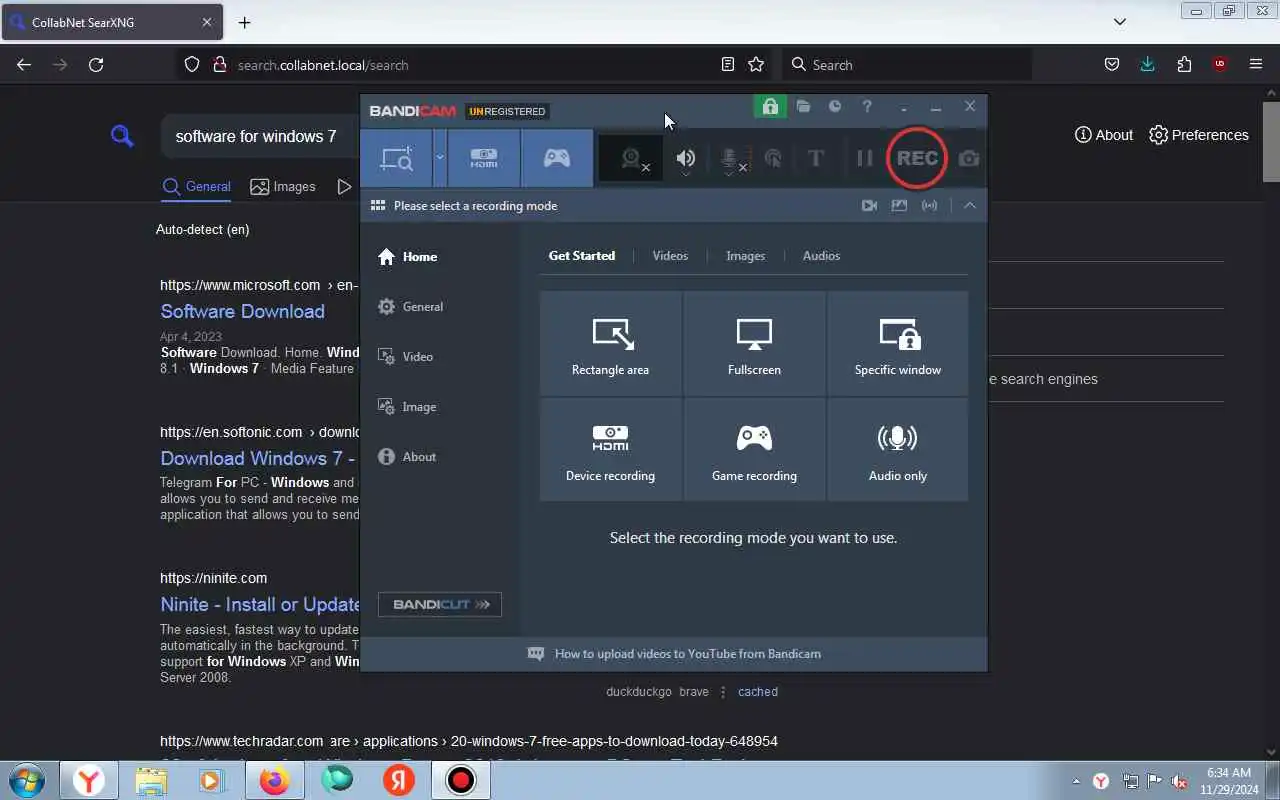Choose Audio only recording tile
This screenshot has height=800, width=1280.
898,450
